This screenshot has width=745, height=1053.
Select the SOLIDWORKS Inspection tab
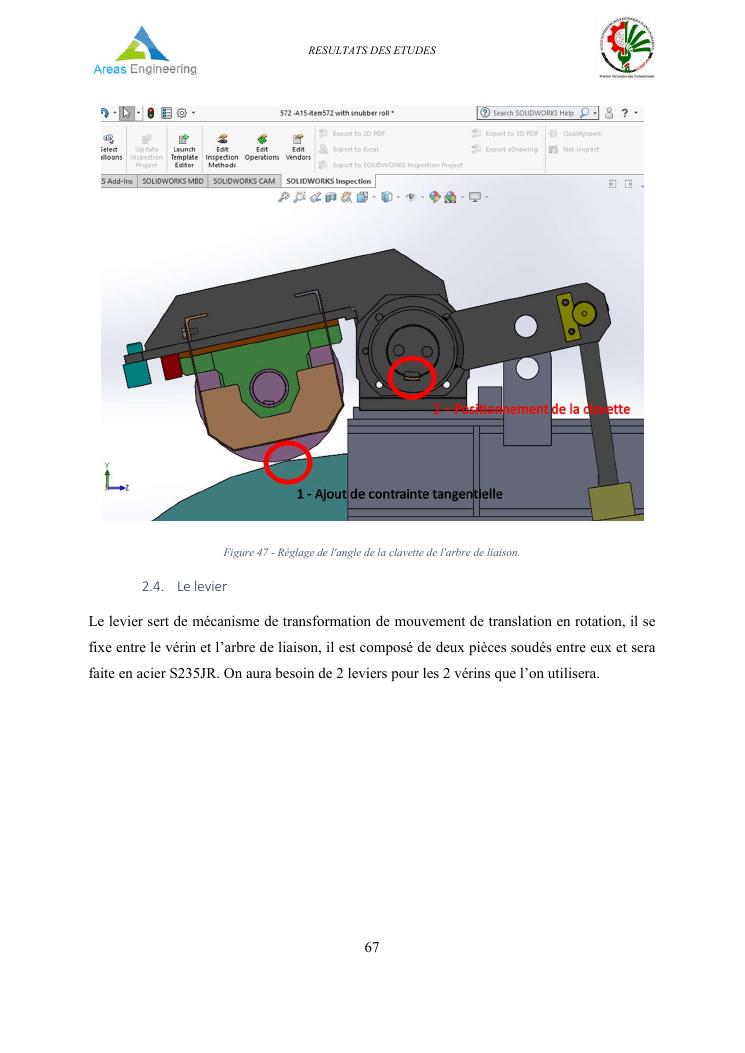[x=327, y=181]
